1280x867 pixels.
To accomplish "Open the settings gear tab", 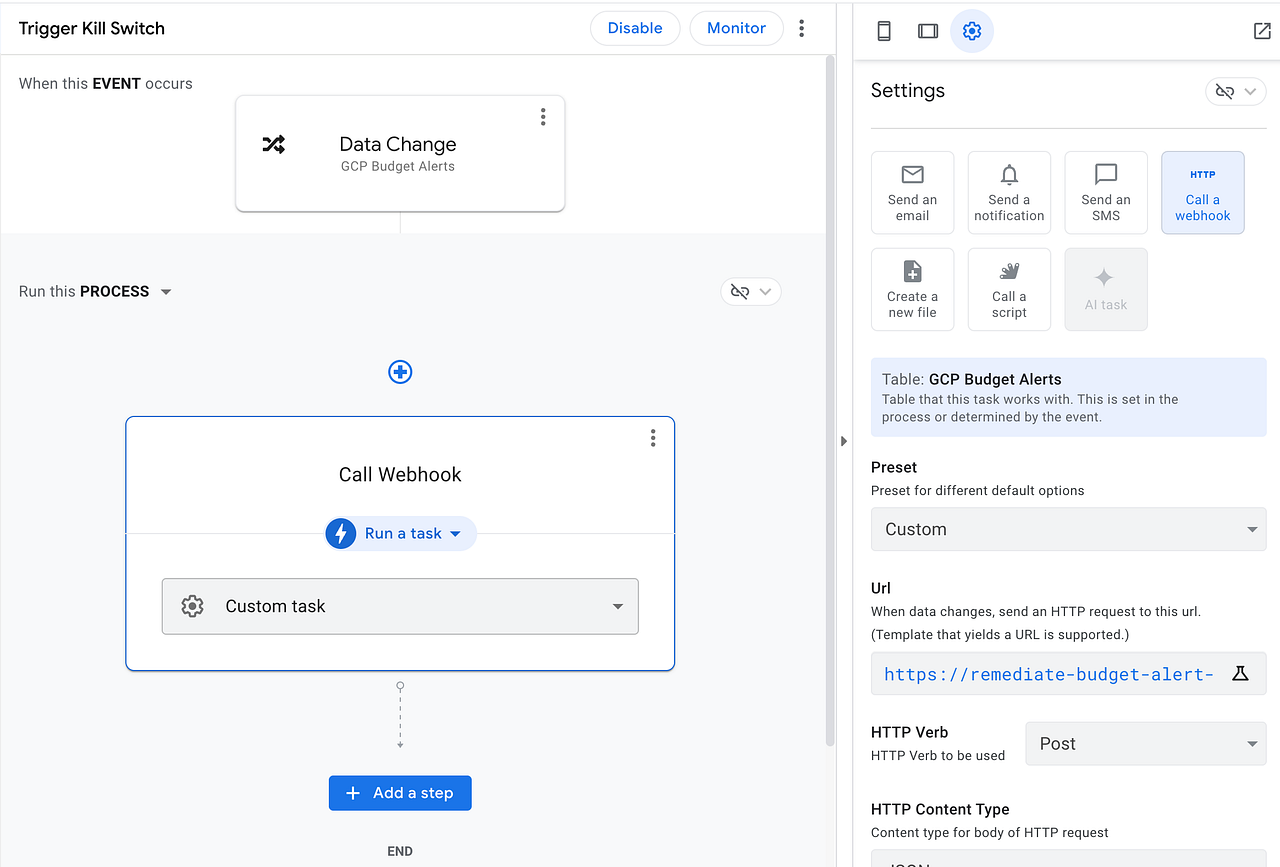I will 972,30.
